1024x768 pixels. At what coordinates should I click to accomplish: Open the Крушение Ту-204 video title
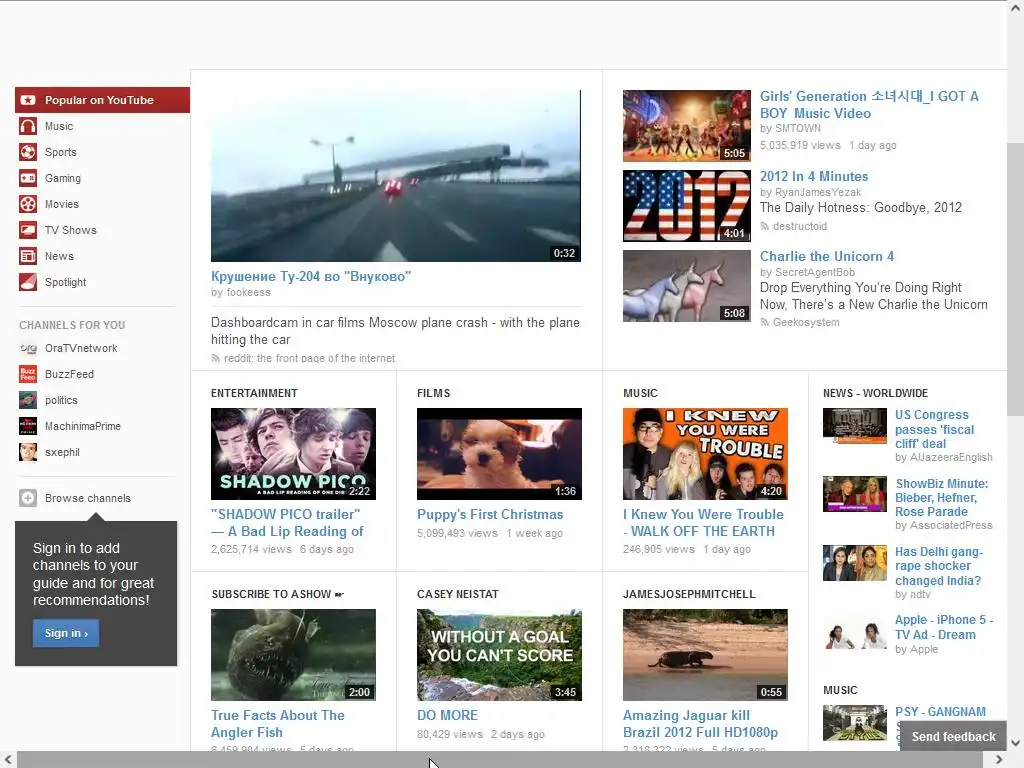(x=311, y=276)
